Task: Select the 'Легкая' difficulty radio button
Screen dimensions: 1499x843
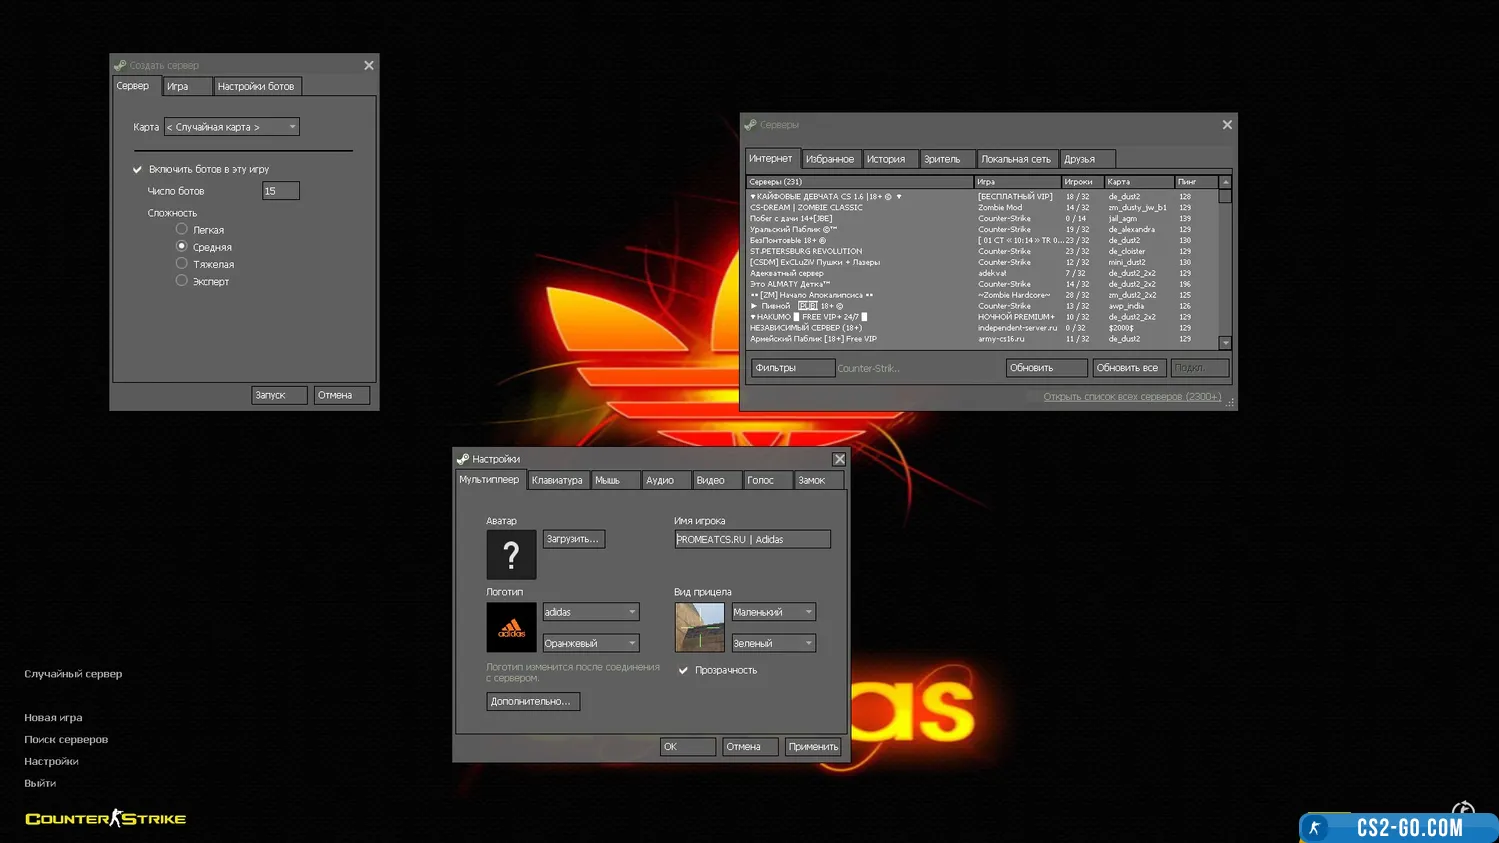Action: tap(182, 229)
